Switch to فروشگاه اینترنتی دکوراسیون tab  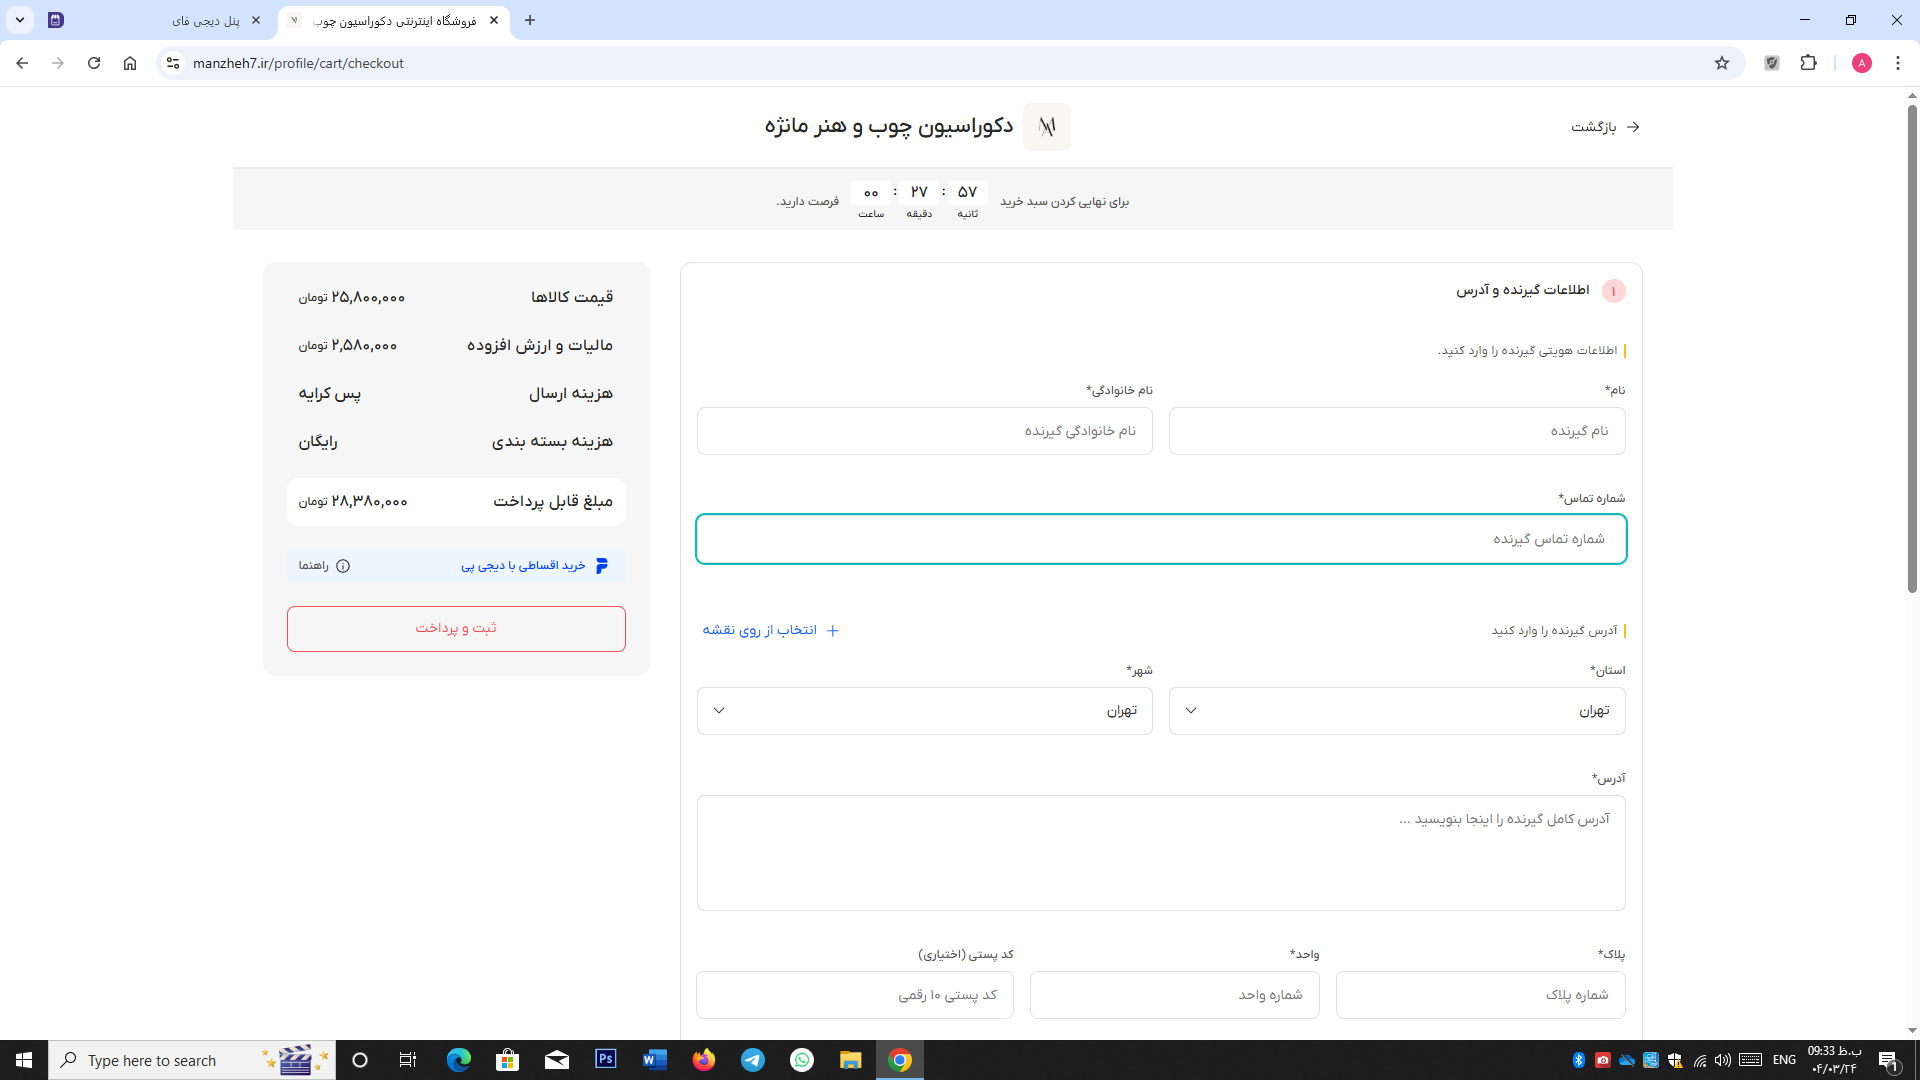click(x=394, y=20)
